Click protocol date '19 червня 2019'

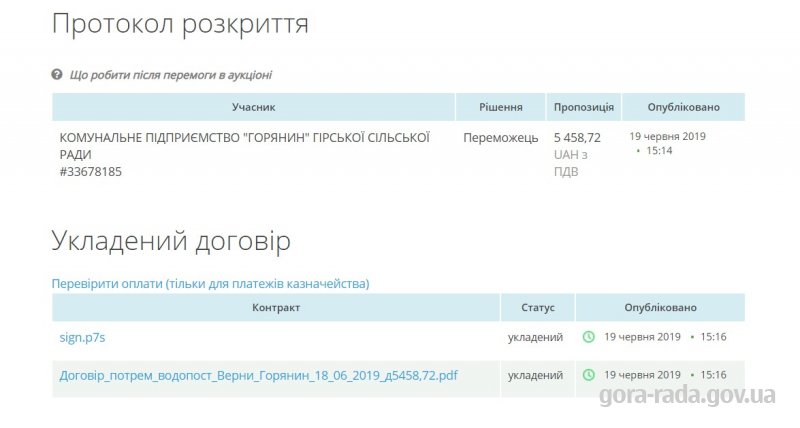tap(667, 136)
